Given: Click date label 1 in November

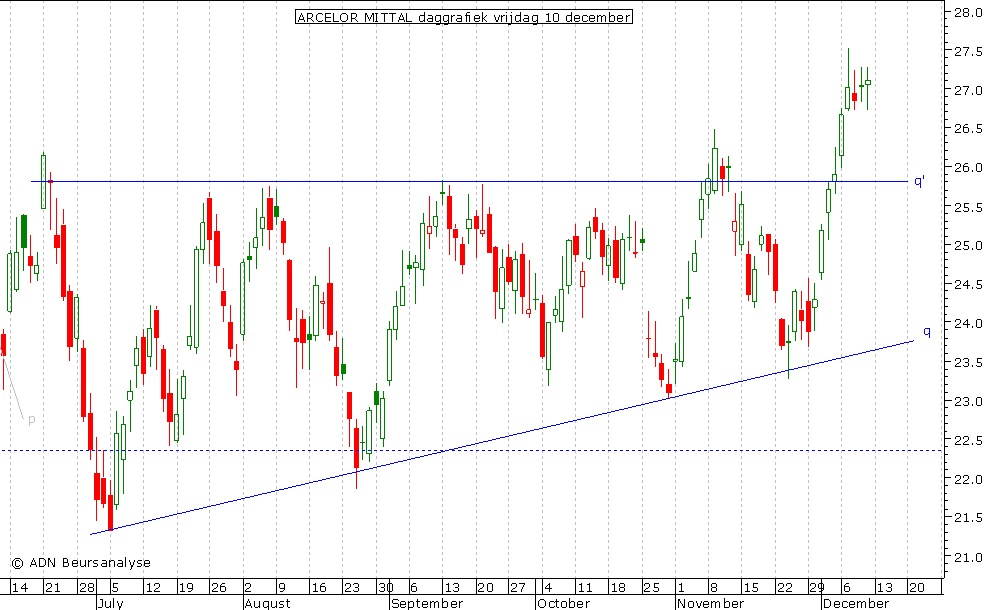Looking at the screenshot, I should [x=681, y=587].
